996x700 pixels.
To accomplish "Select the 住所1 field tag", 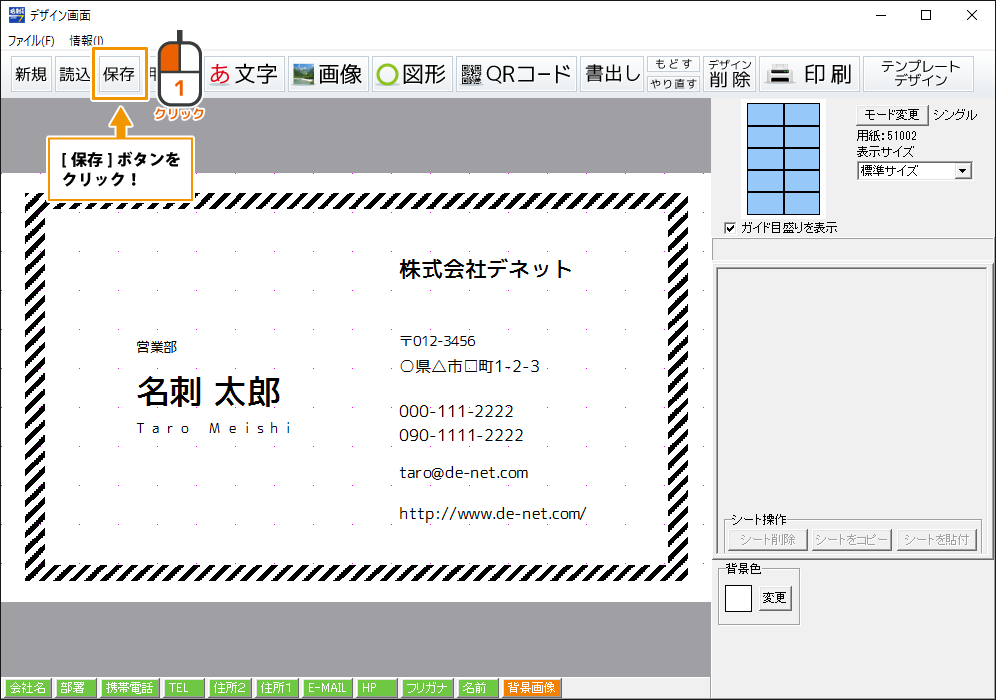I will click(x=276, y=688).
